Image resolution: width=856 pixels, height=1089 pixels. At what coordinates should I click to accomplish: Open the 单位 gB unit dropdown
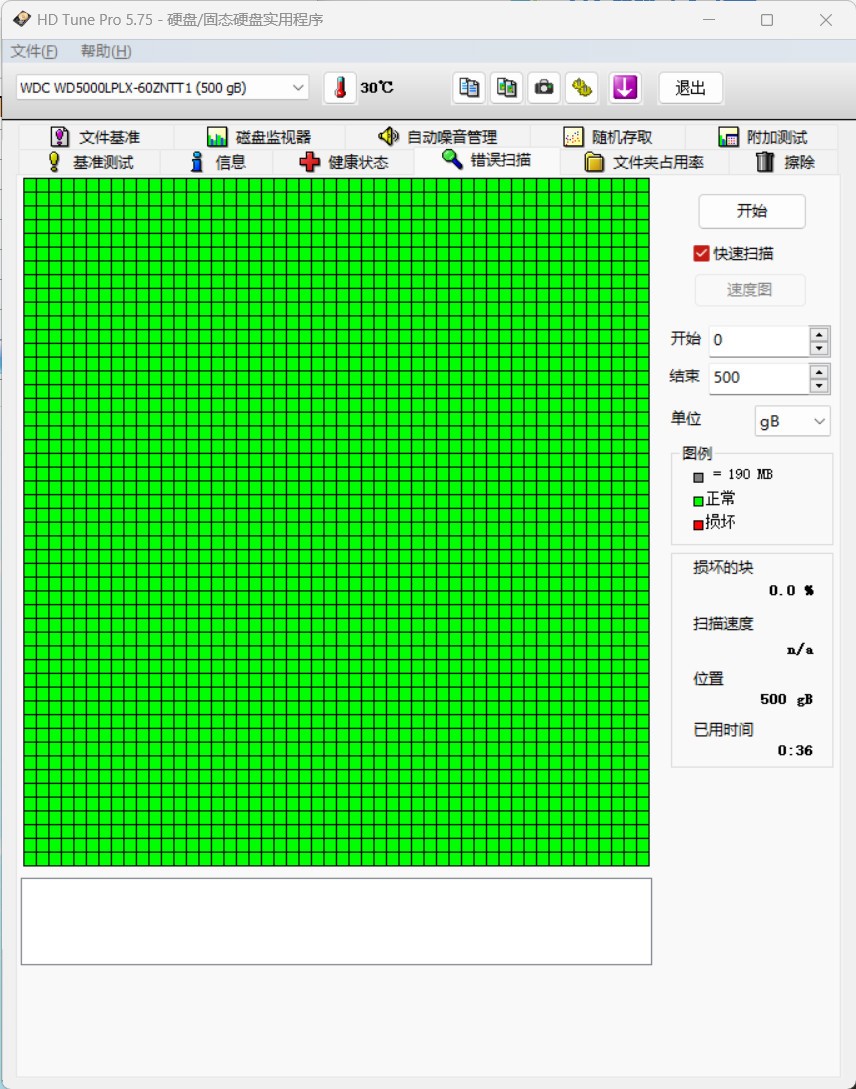click(x=792, y=422)
